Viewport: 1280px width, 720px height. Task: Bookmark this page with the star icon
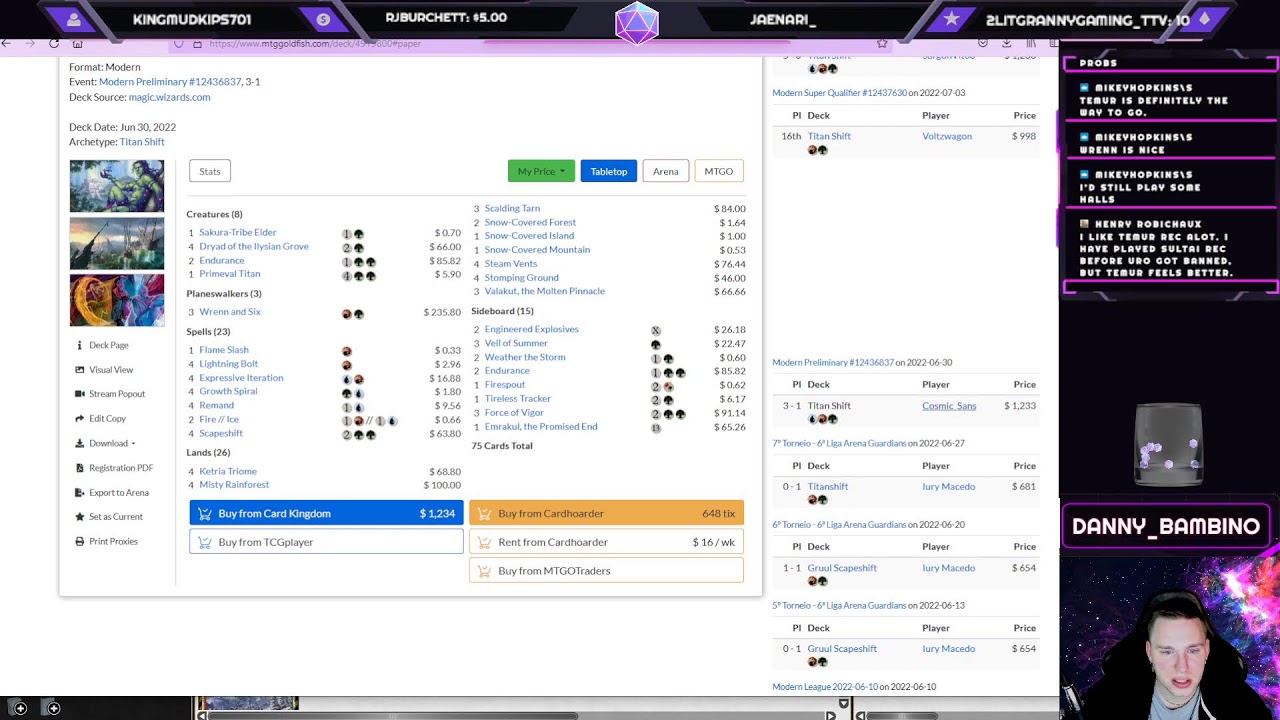882,43
